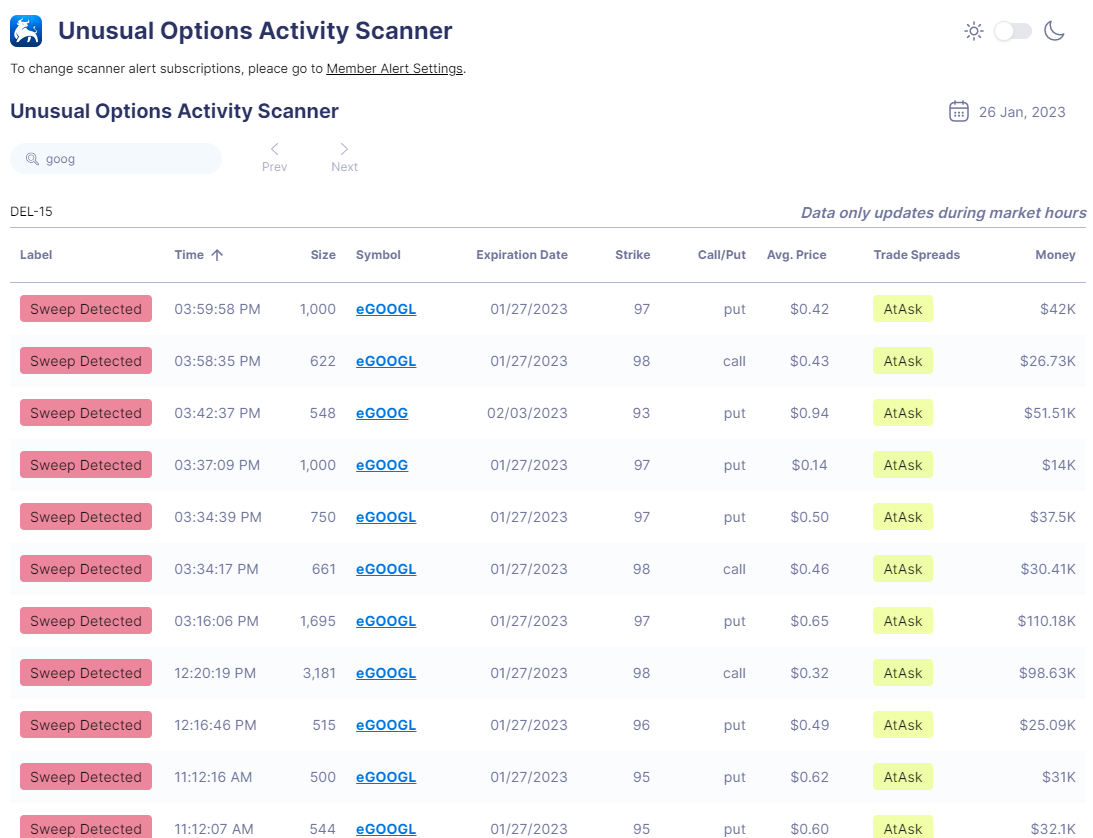Viewport: 1093px width, 838px height.
Task: Click AtAsk badge in 11:12:16 AM row
Action: [x=903, y=777]
